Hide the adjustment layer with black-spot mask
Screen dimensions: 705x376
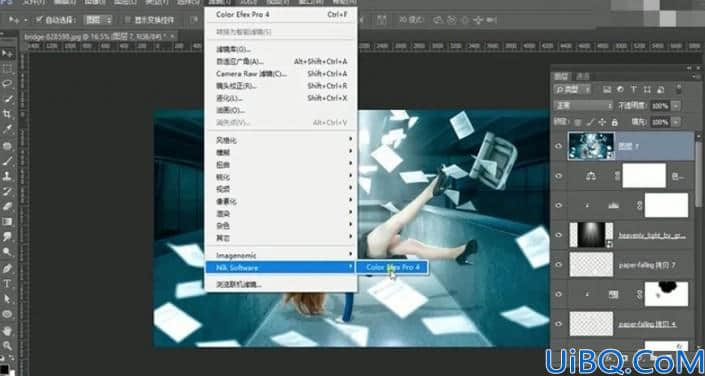coord(558,294)
